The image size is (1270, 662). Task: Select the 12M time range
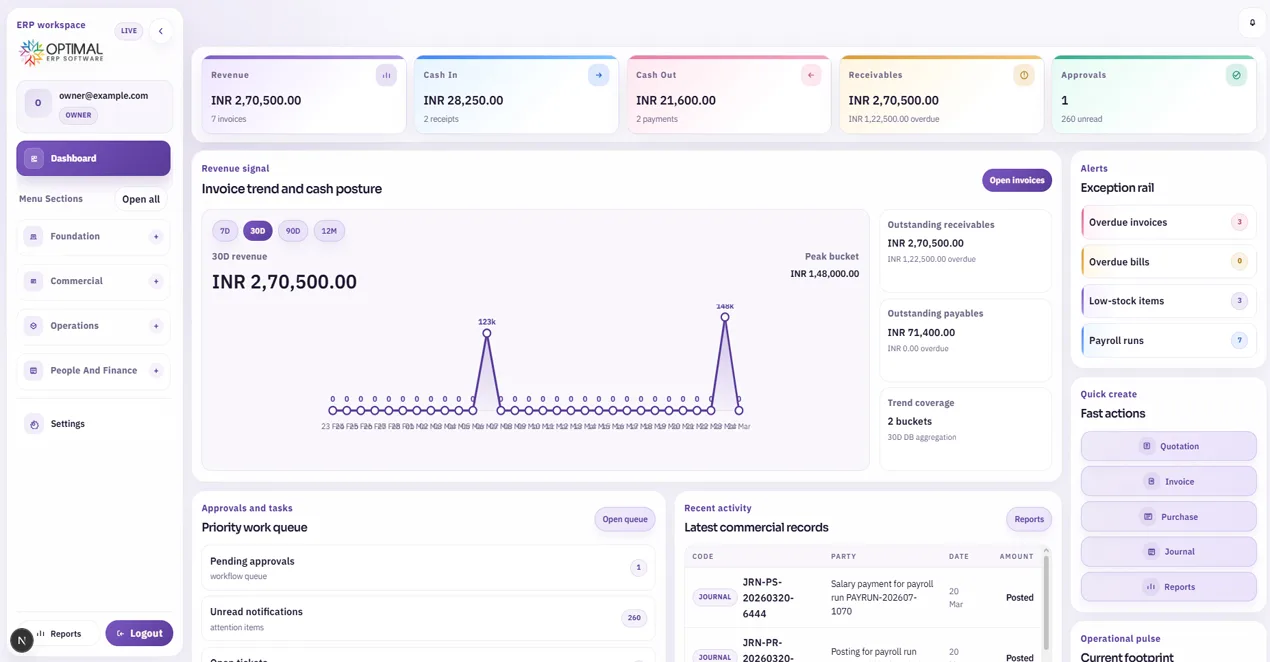329,231
